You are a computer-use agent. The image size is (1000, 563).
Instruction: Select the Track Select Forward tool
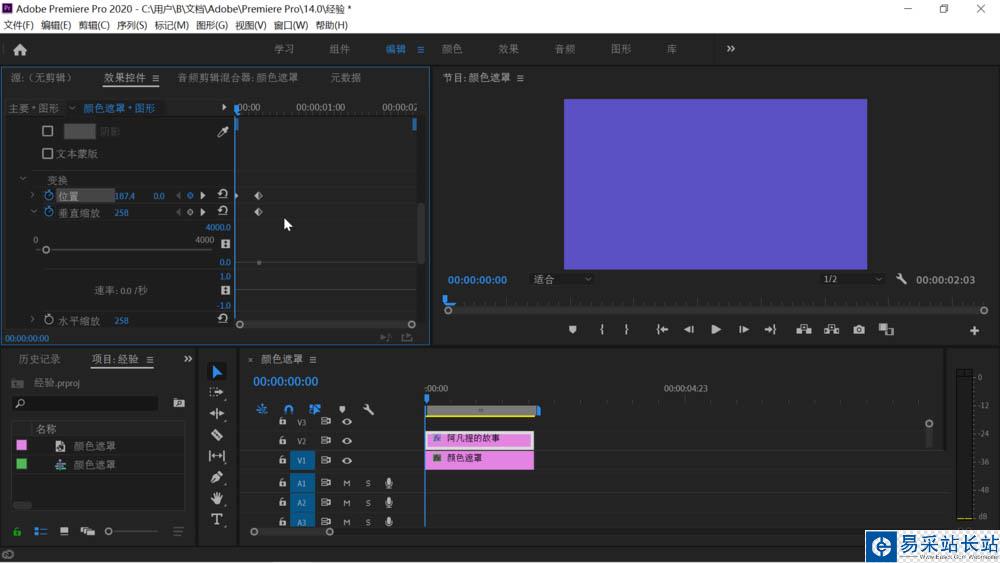pos(217,392)
